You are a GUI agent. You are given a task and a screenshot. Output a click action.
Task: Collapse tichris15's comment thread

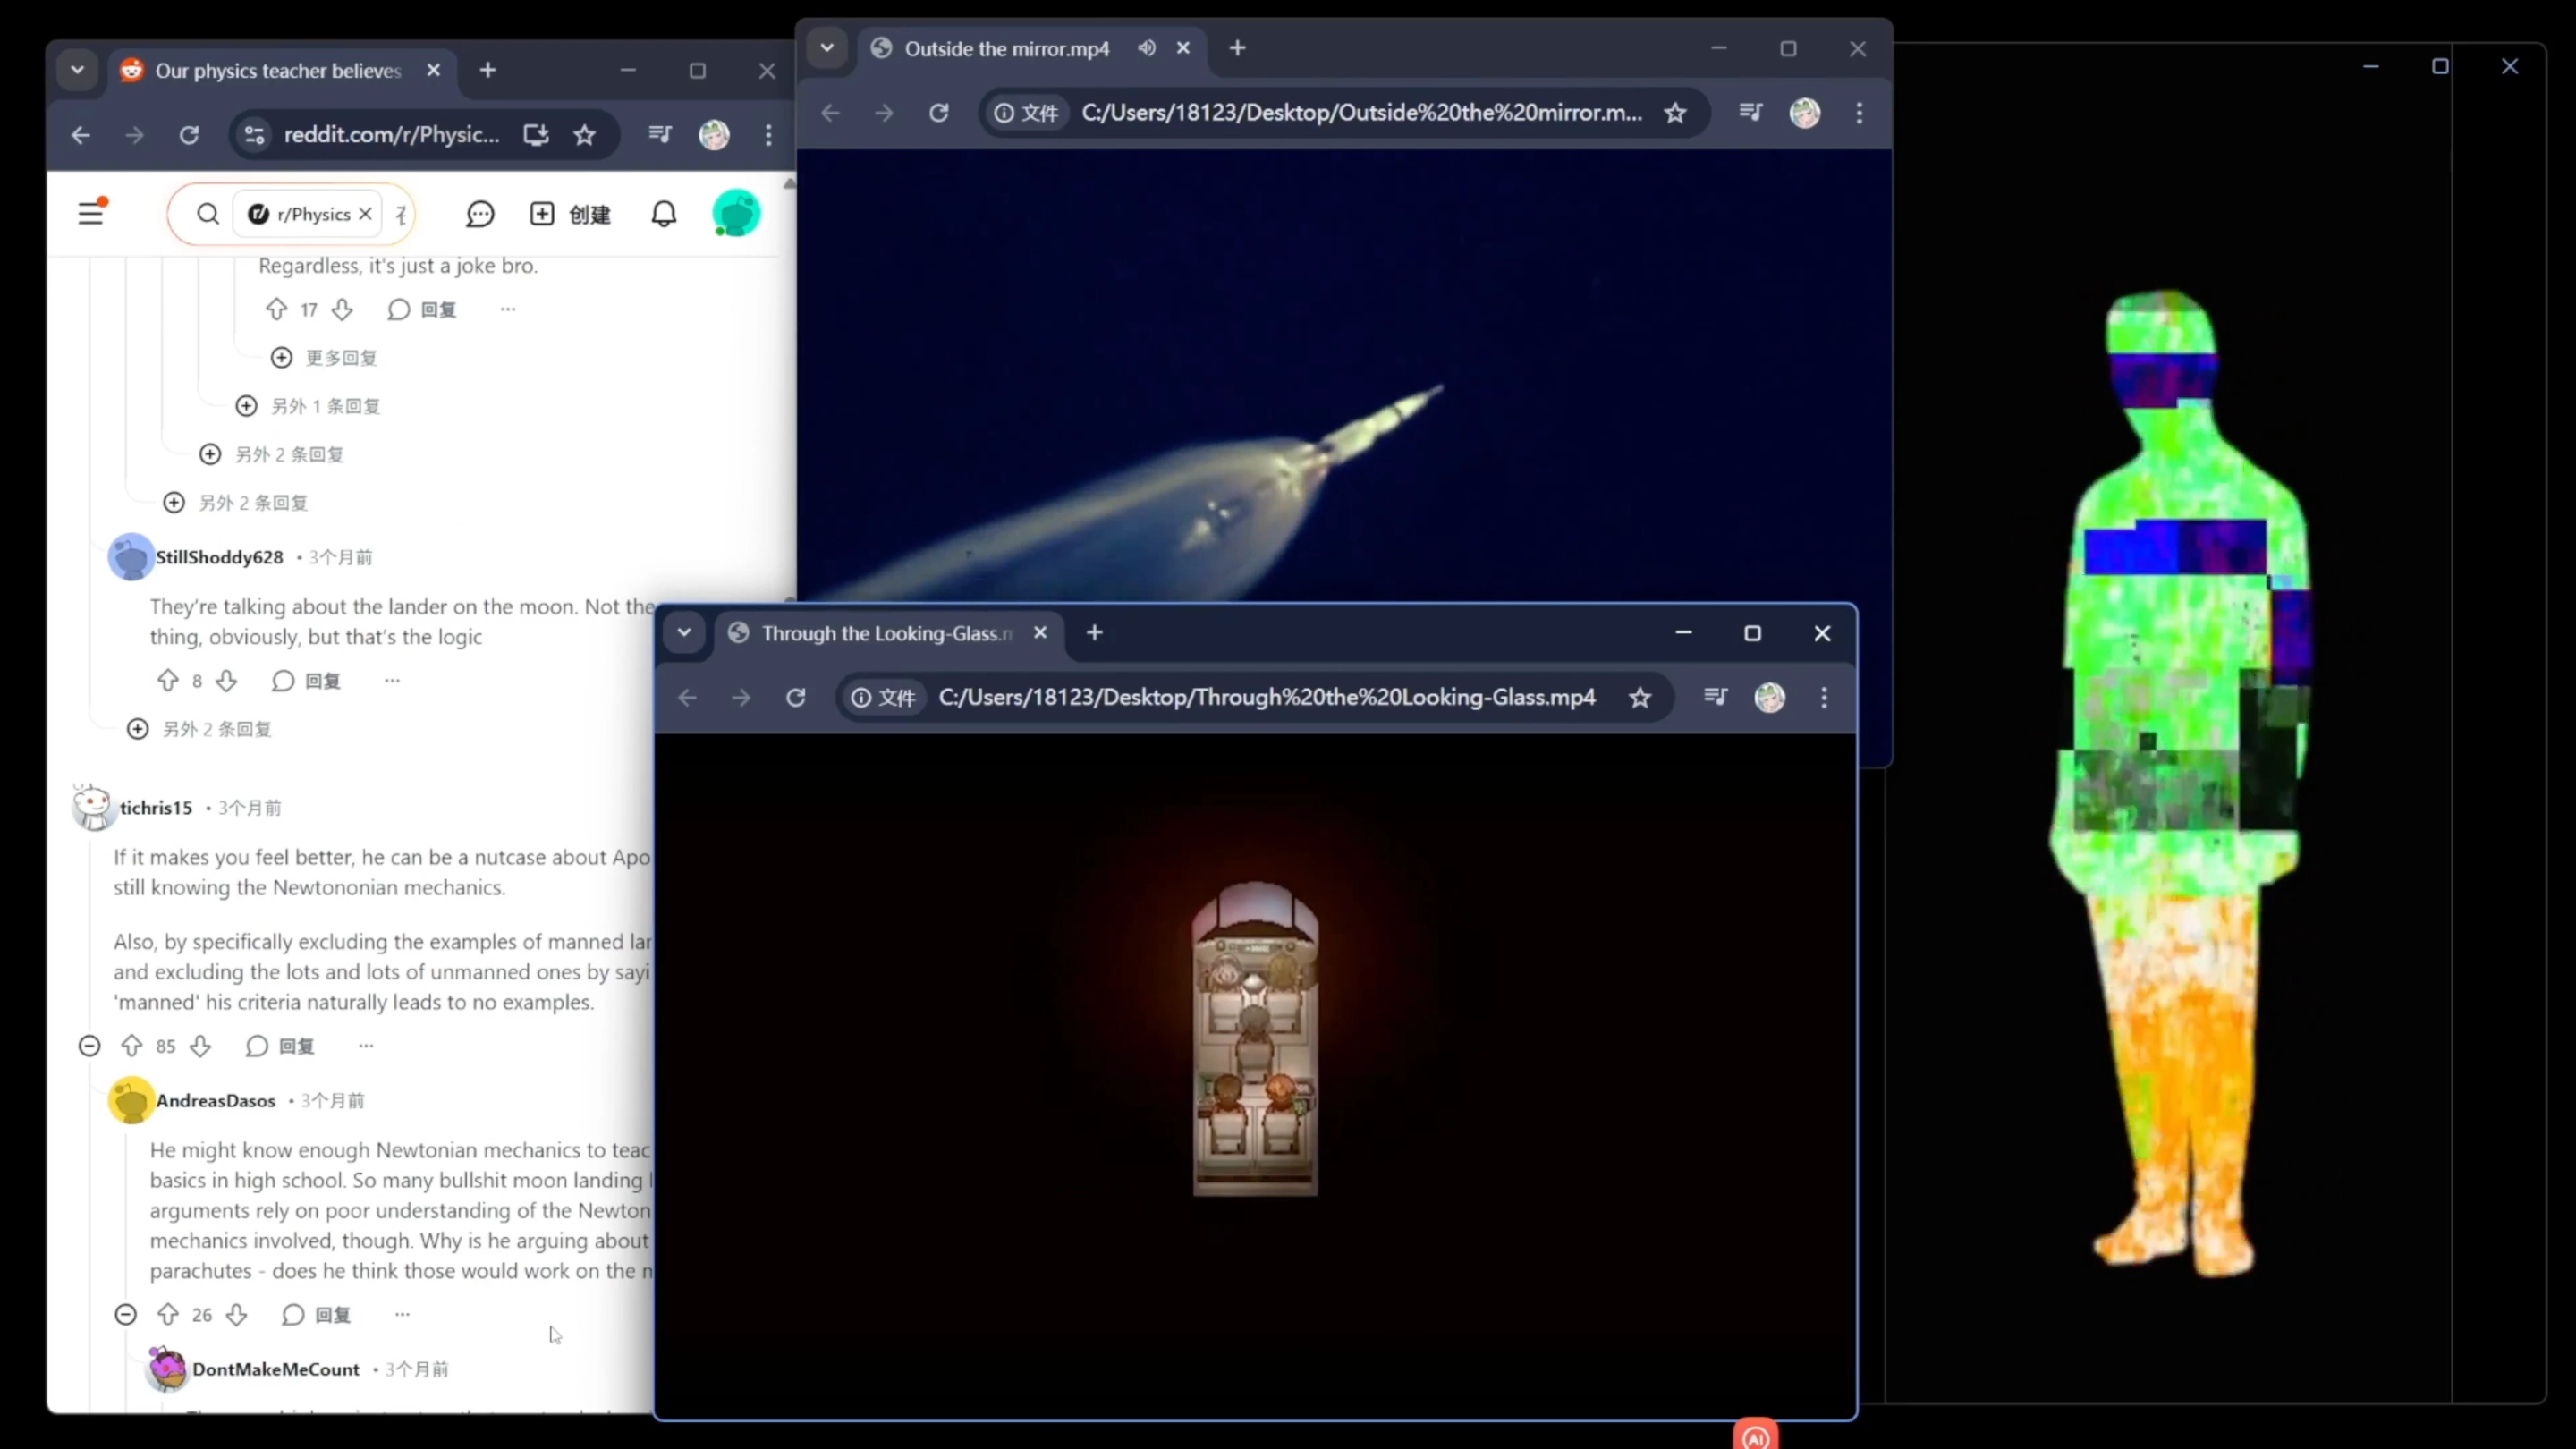[89, 1046]
